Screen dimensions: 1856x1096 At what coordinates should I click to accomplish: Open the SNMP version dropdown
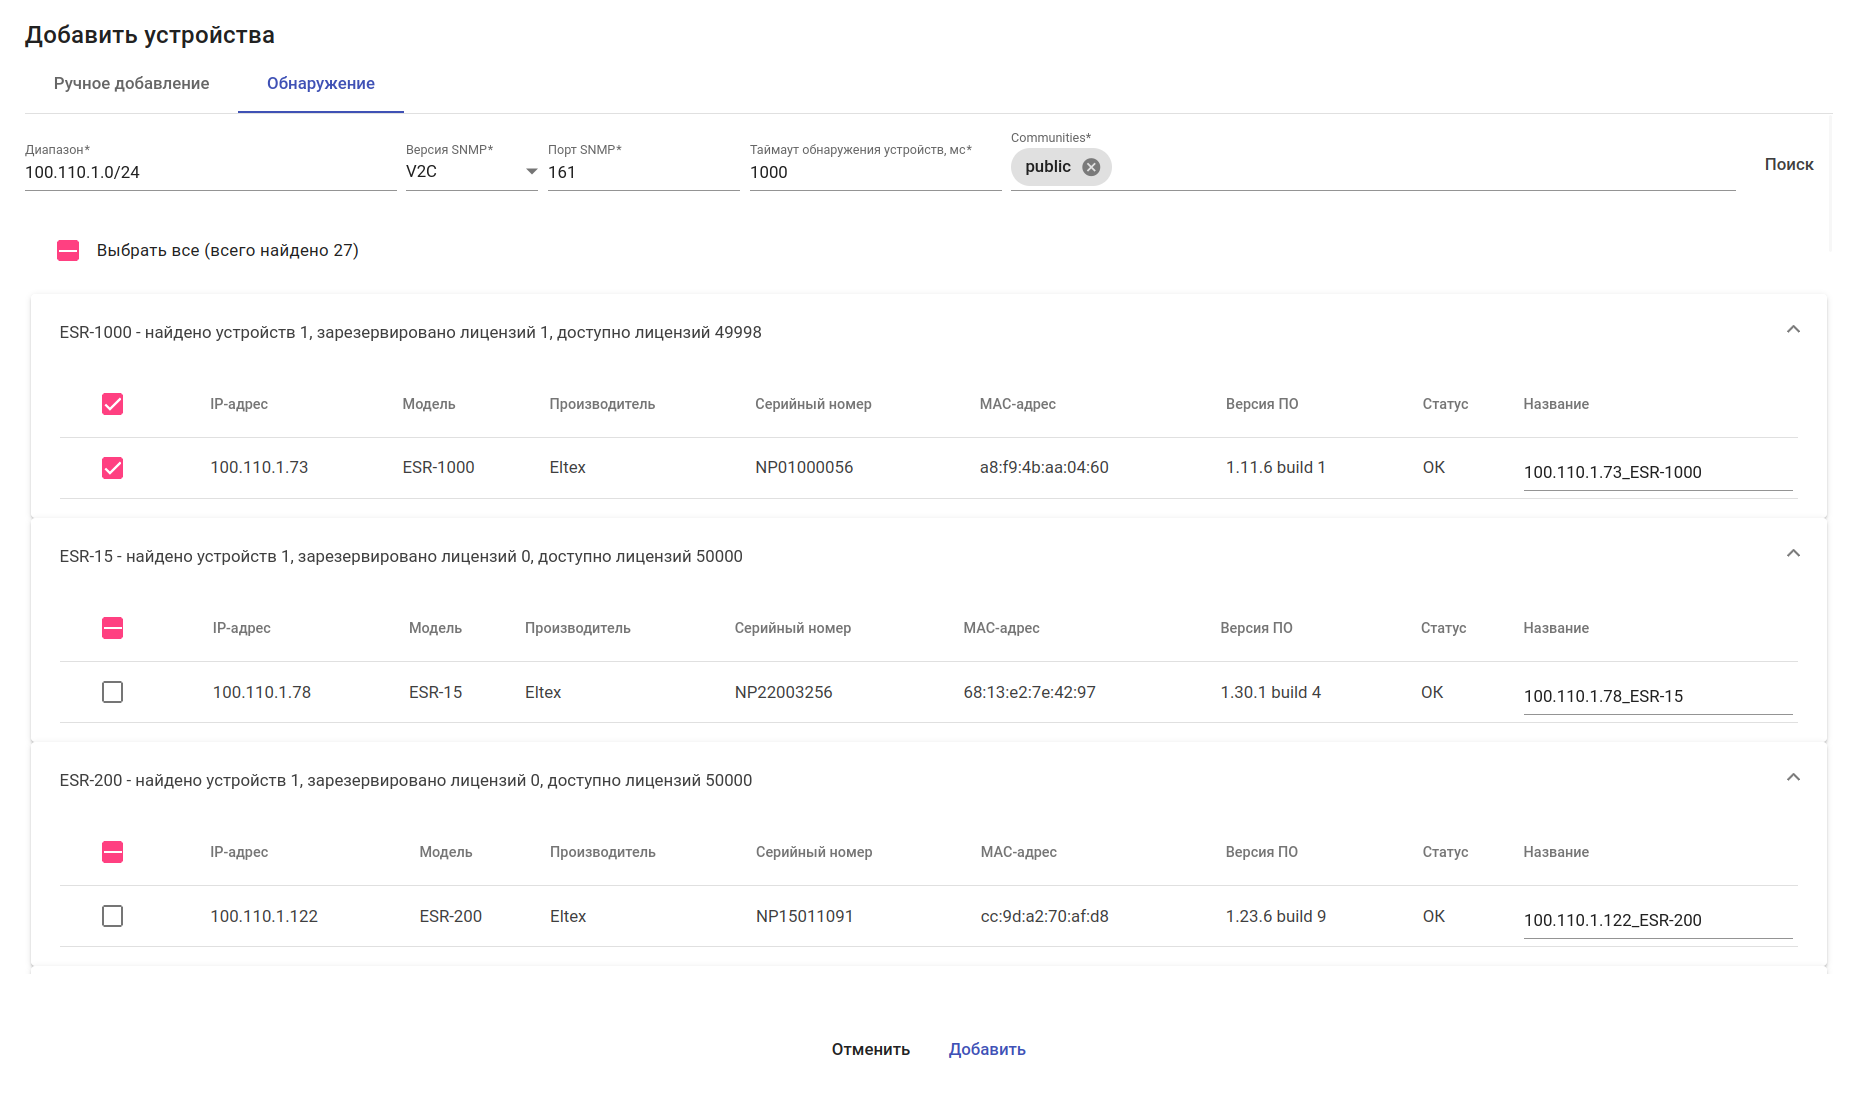coord(471,172)
